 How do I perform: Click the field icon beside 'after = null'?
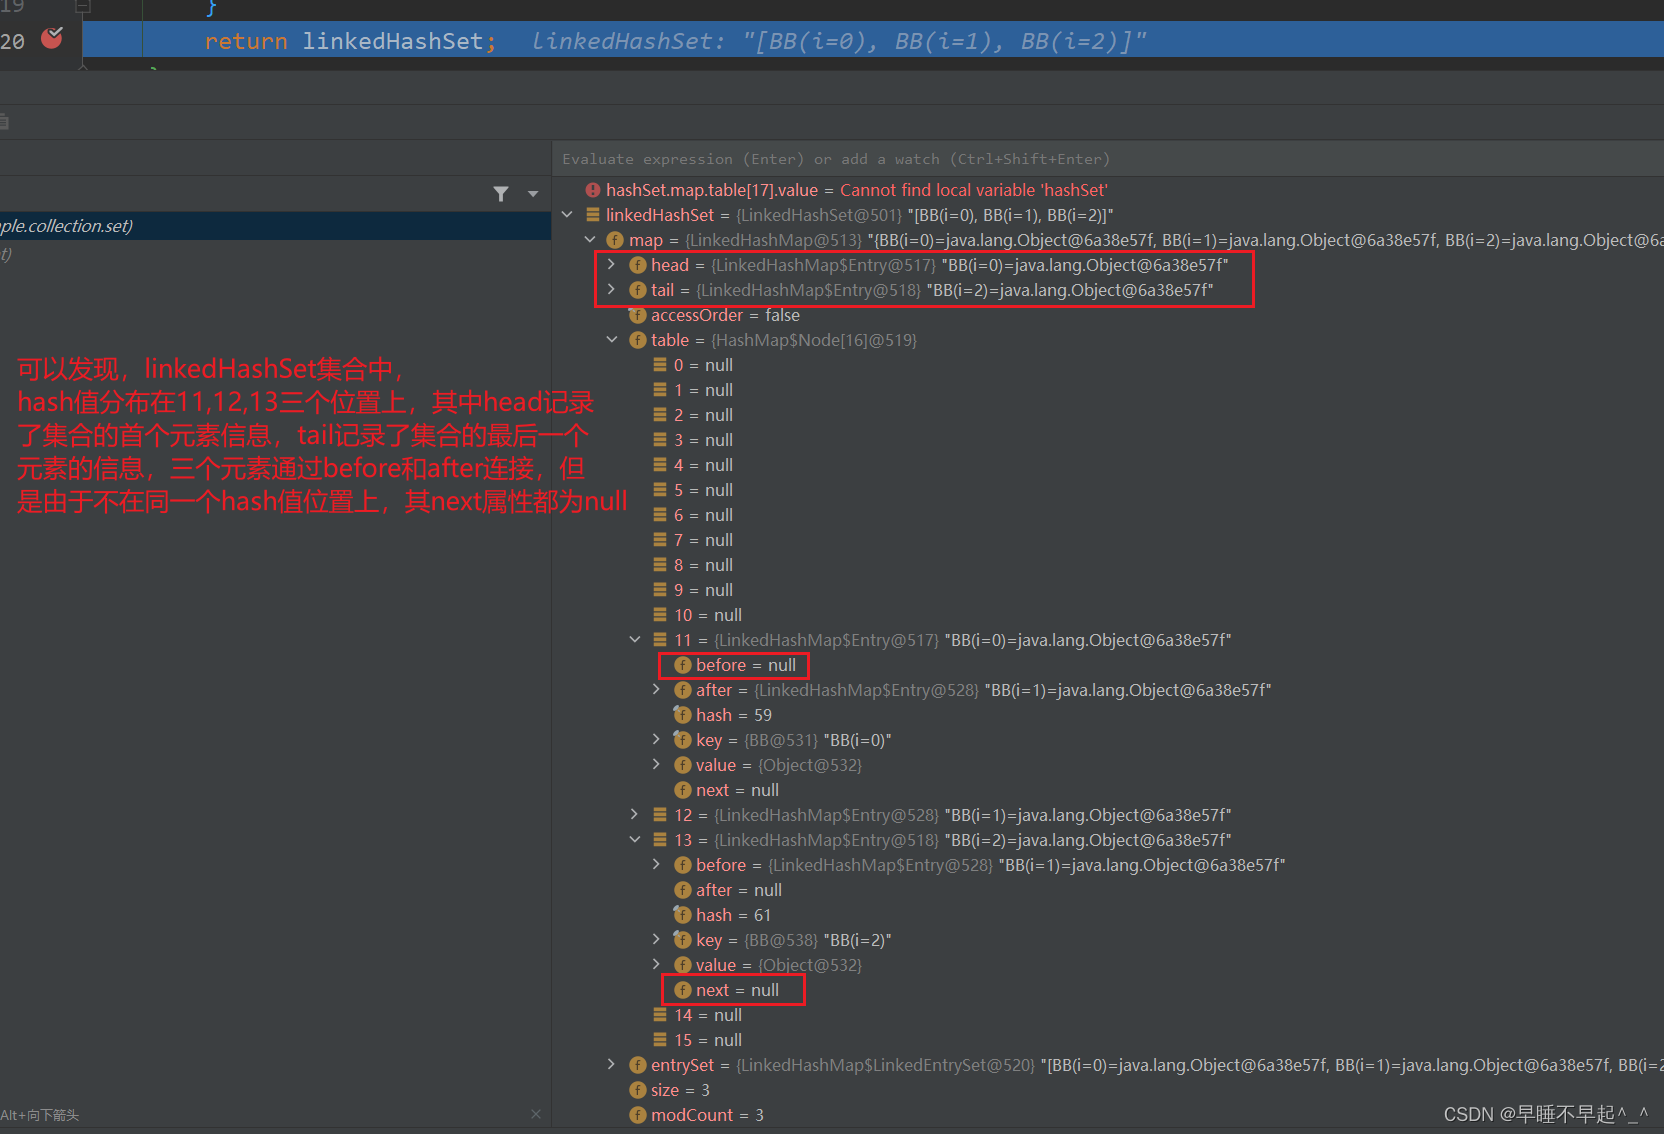tap(683, 890)
